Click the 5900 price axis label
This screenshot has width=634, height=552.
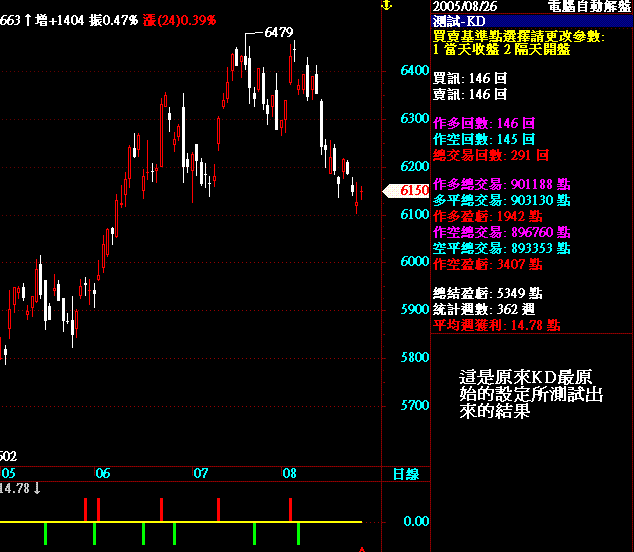(x=414, y=309)
